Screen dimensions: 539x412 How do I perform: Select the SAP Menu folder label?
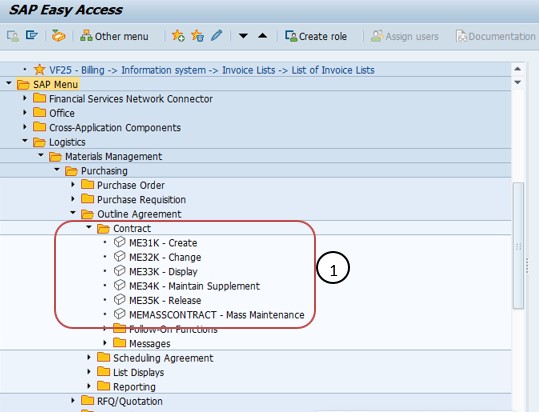pos(55,85)
